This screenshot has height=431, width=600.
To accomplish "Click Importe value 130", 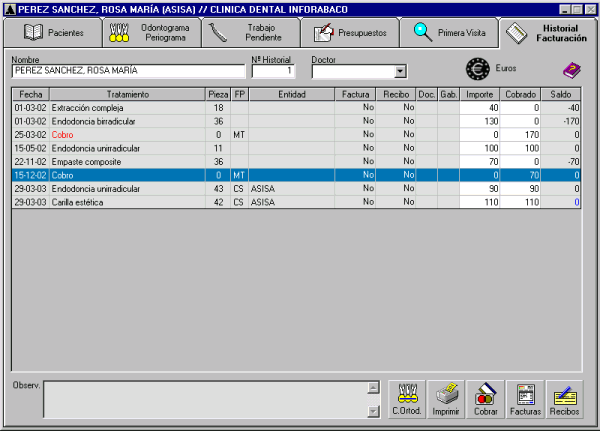I will click(x=479, y=121).
